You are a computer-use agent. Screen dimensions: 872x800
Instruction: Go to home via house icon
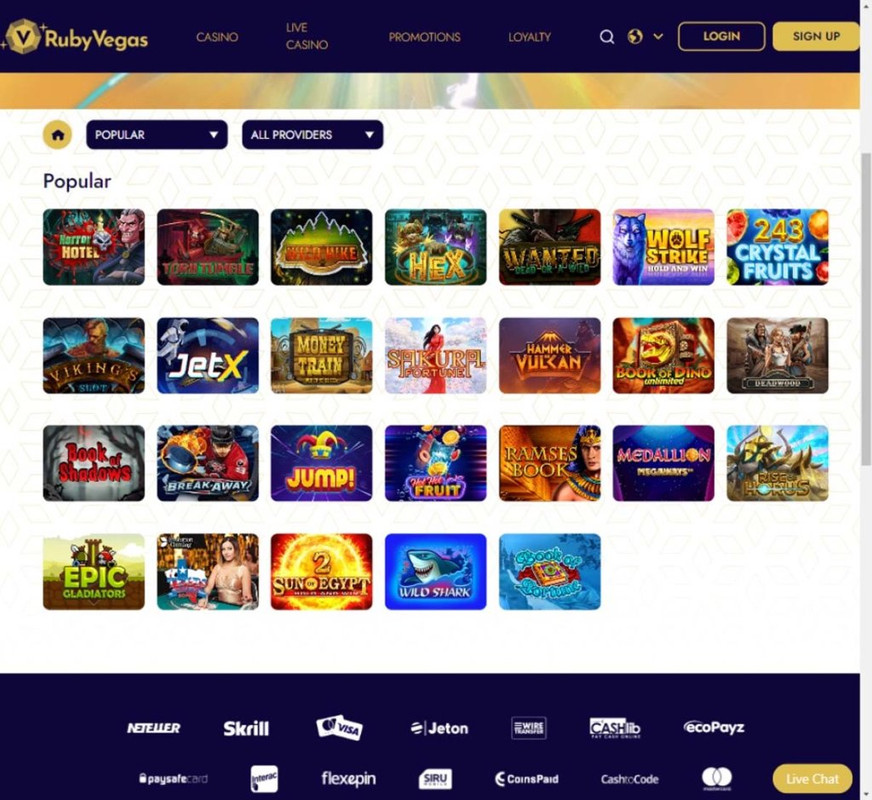pos(58,135)
